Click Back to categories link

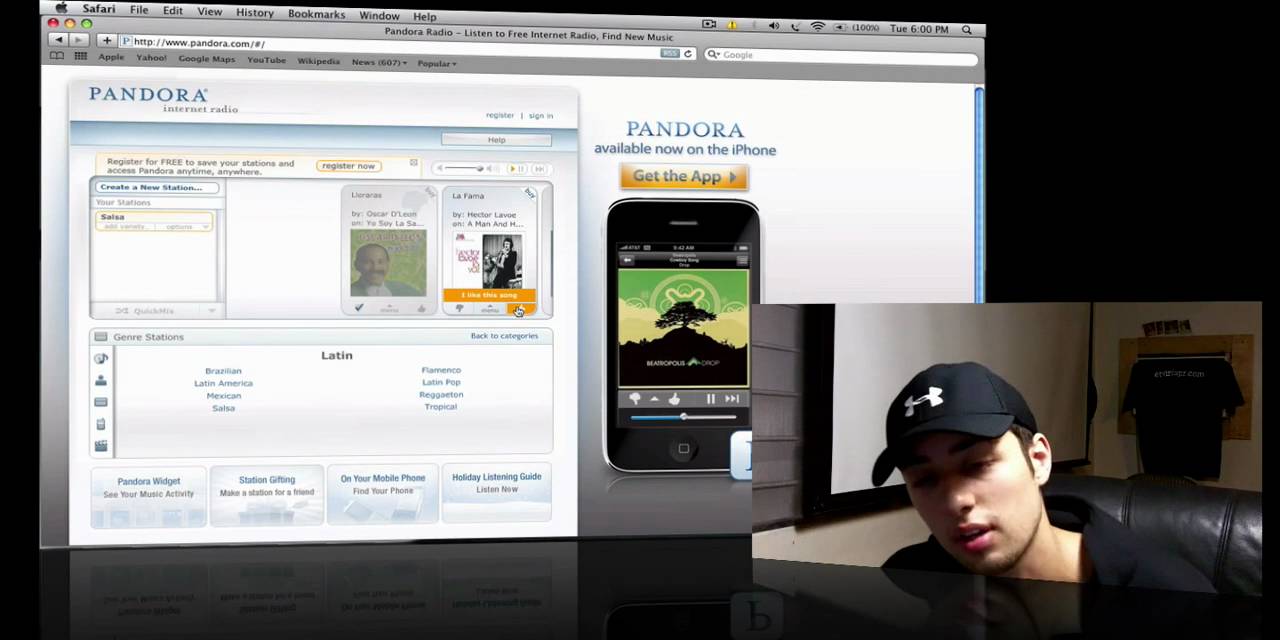(504, 336)
